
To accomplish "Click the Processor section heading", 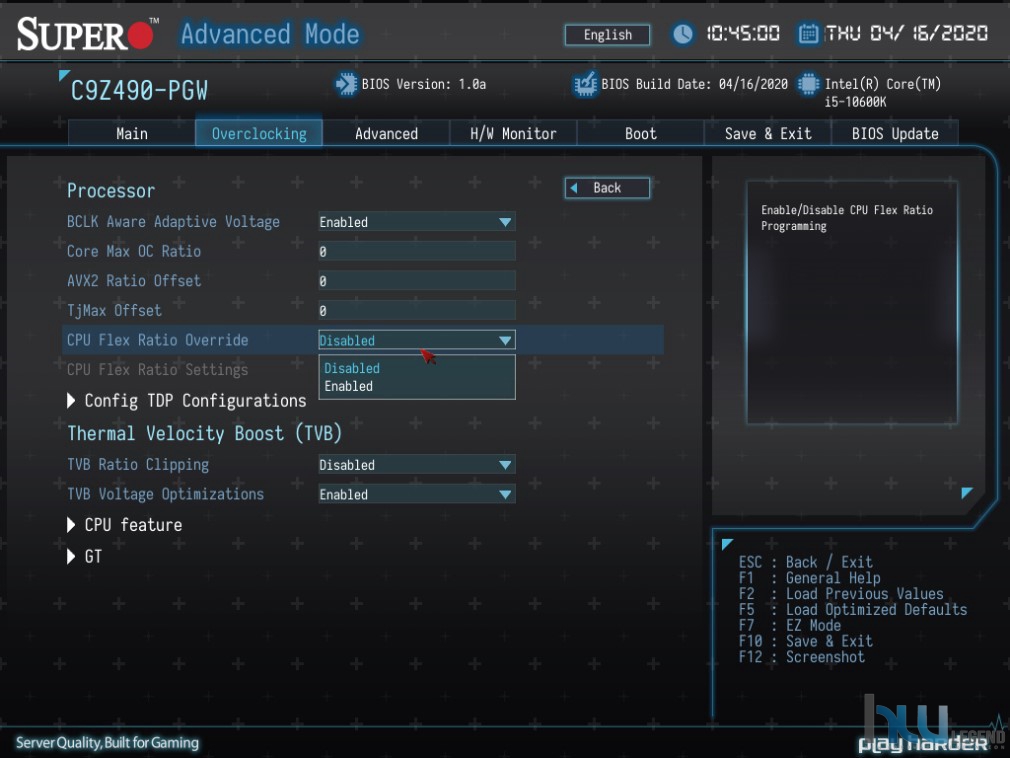I will [x=111, y=191].
